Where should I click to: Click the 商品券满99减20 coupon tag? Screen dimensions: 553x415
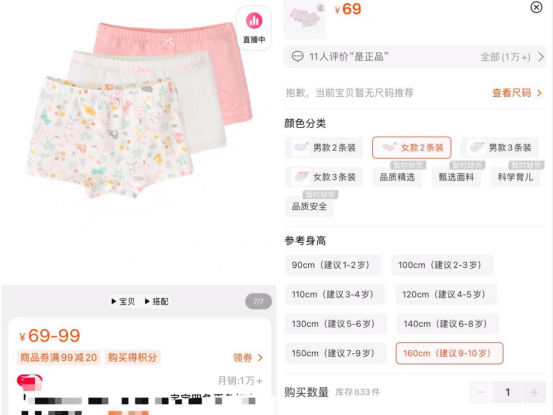click(59, 358)
